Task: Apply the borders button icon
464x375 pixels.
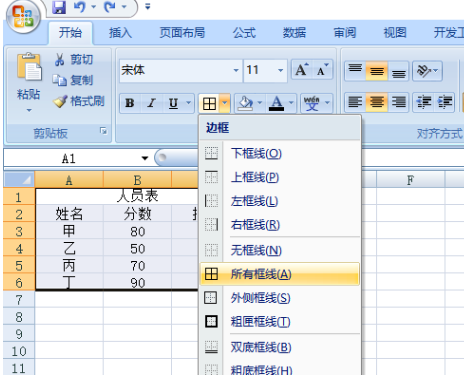Action: coord(209,103)
